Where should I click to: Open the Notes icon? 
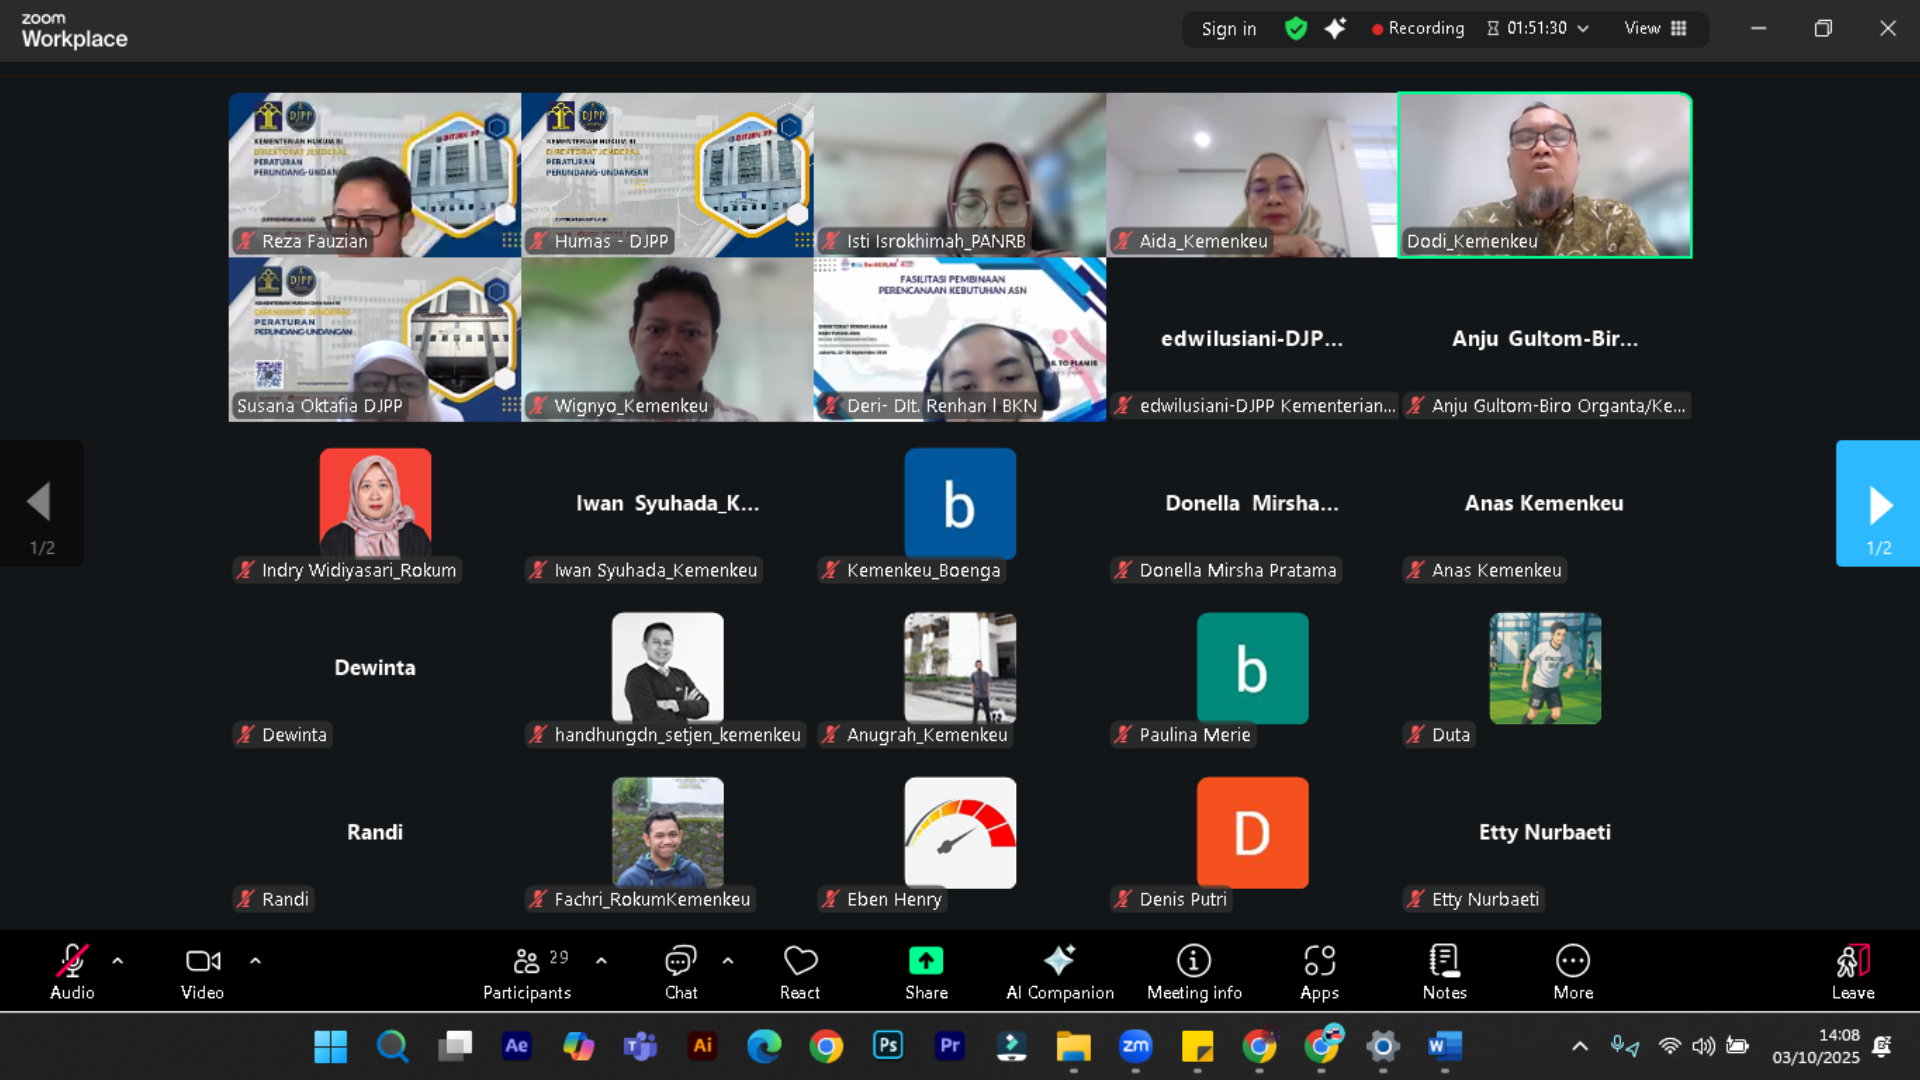point(1444,962)
